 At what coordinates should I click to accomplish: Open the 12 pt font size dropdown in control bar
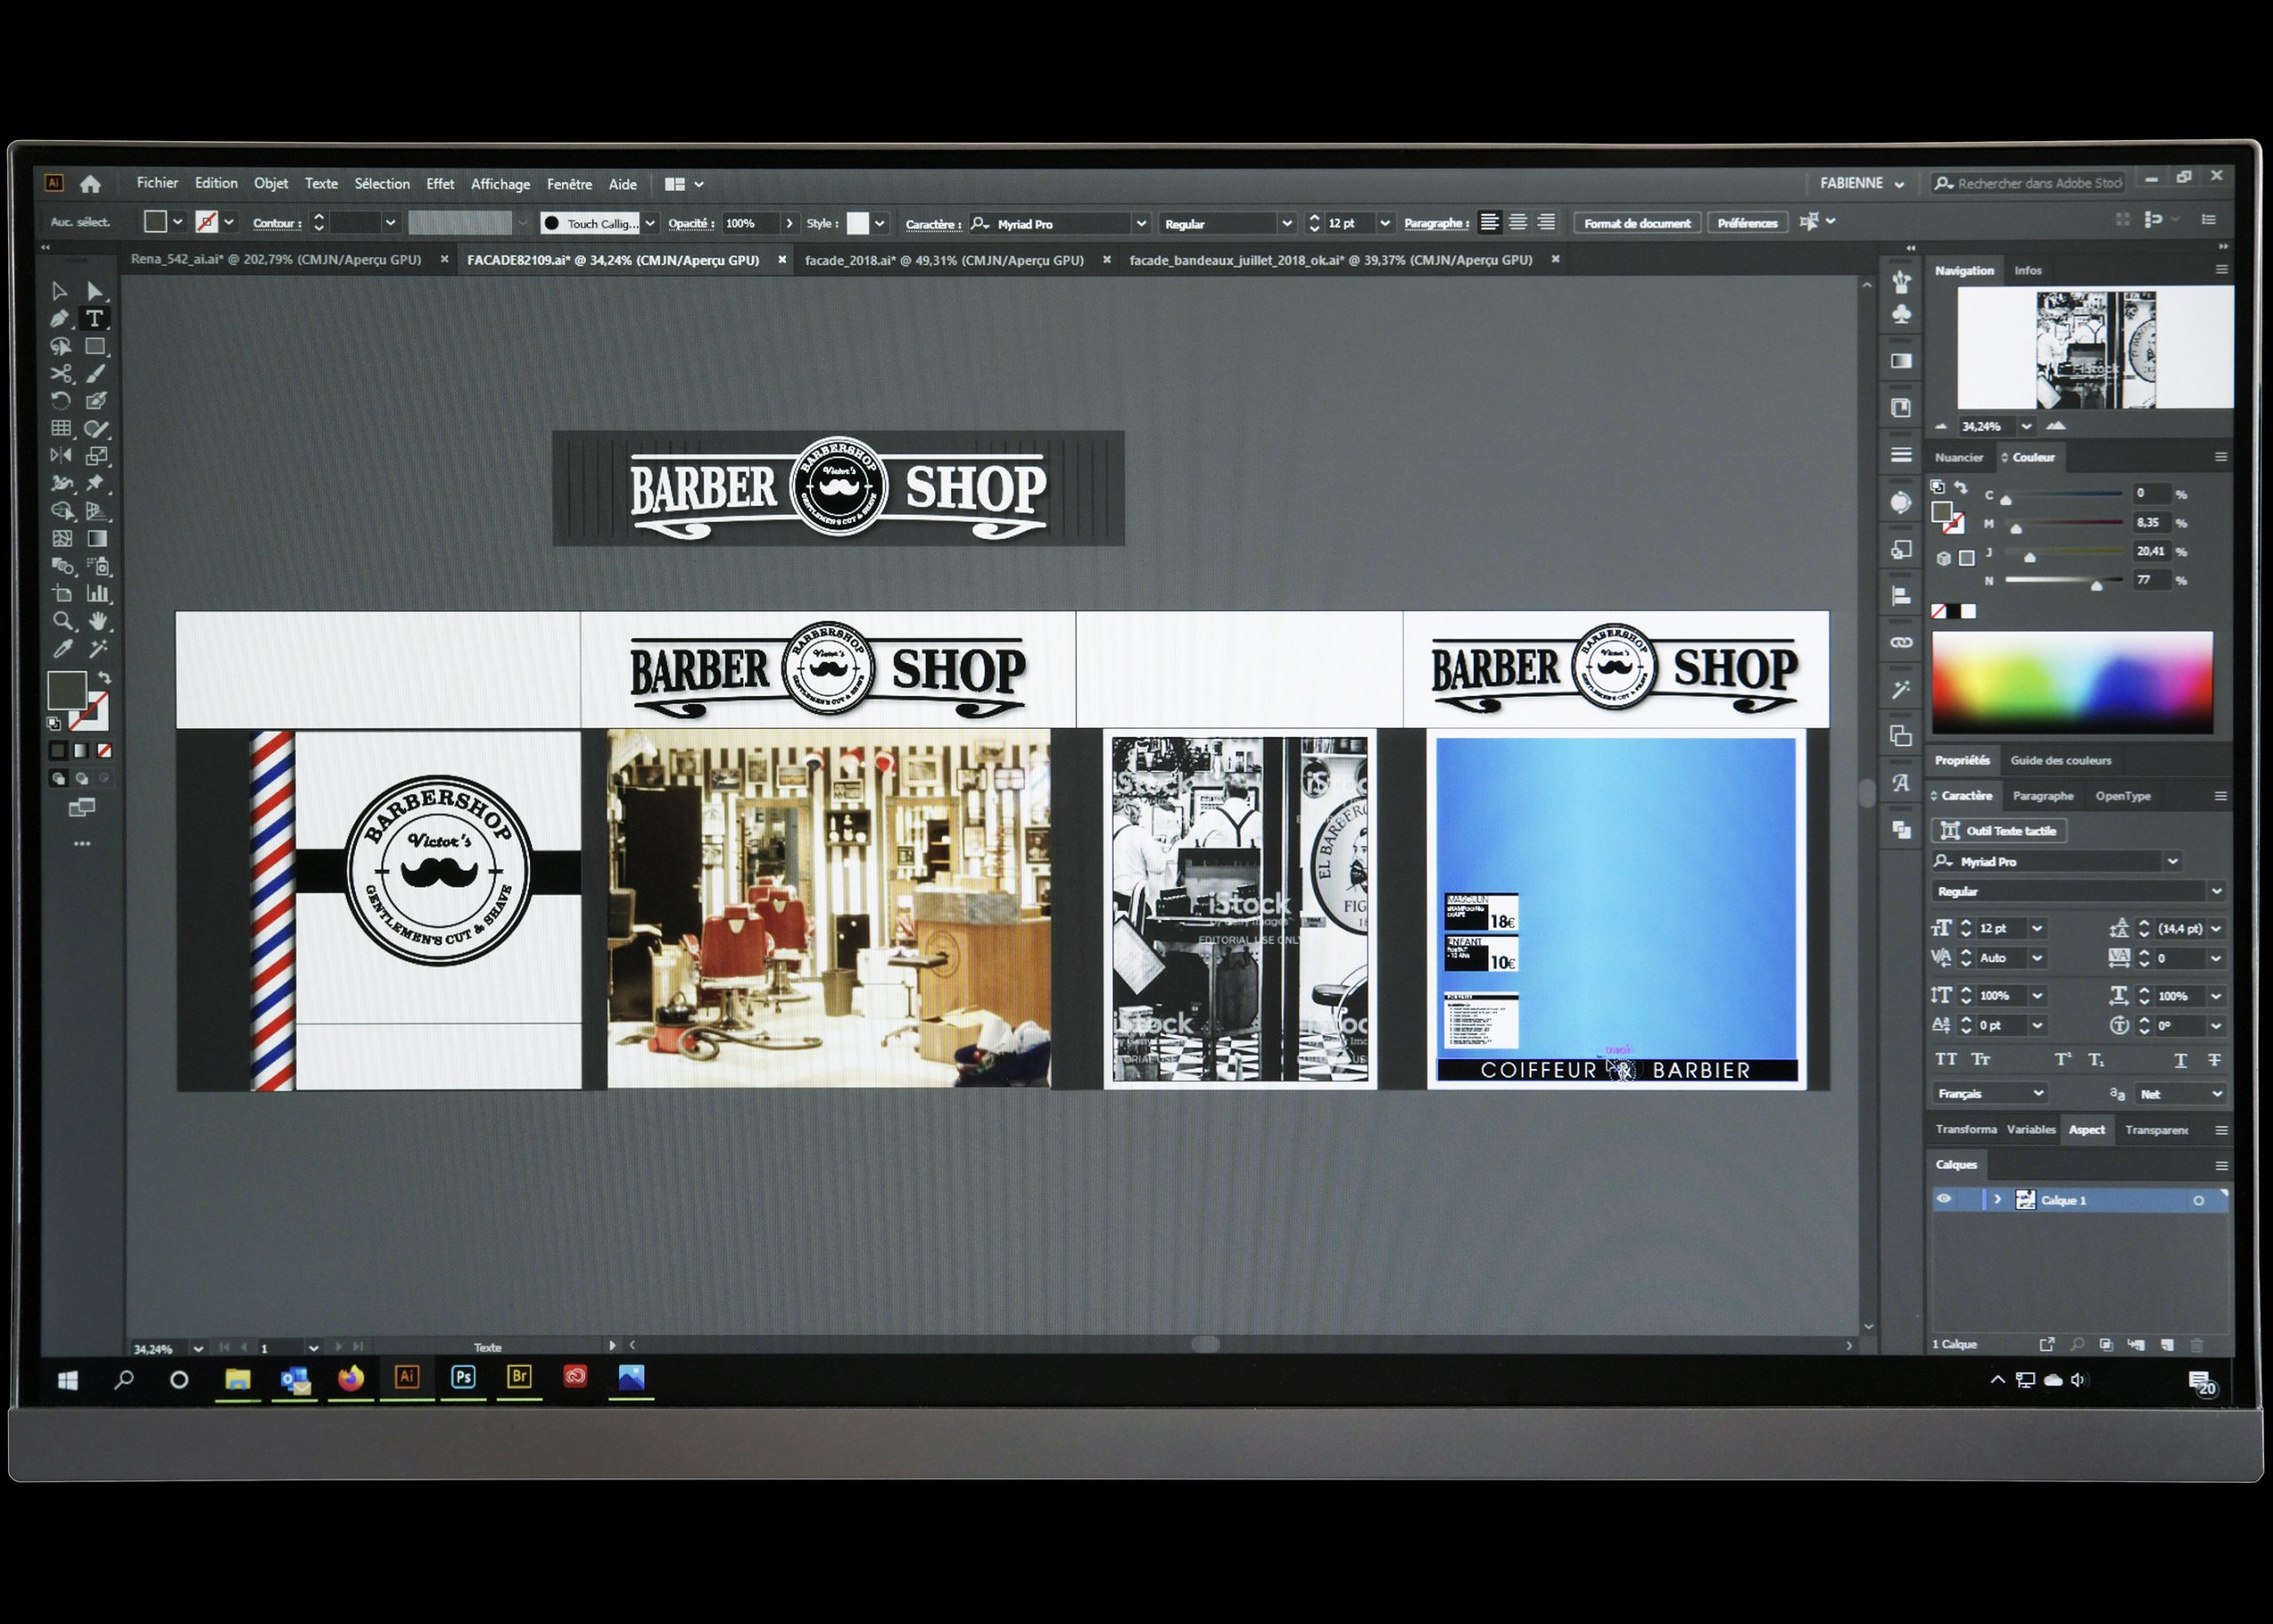point(1385,223)
